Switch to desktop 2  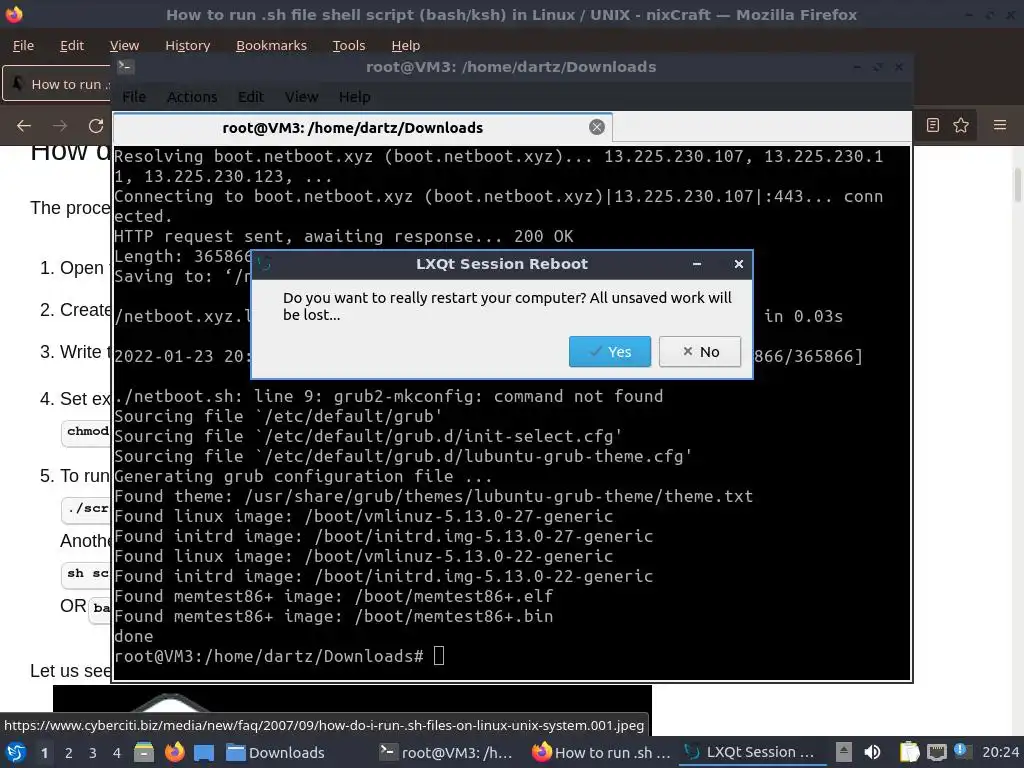[69, 753]
